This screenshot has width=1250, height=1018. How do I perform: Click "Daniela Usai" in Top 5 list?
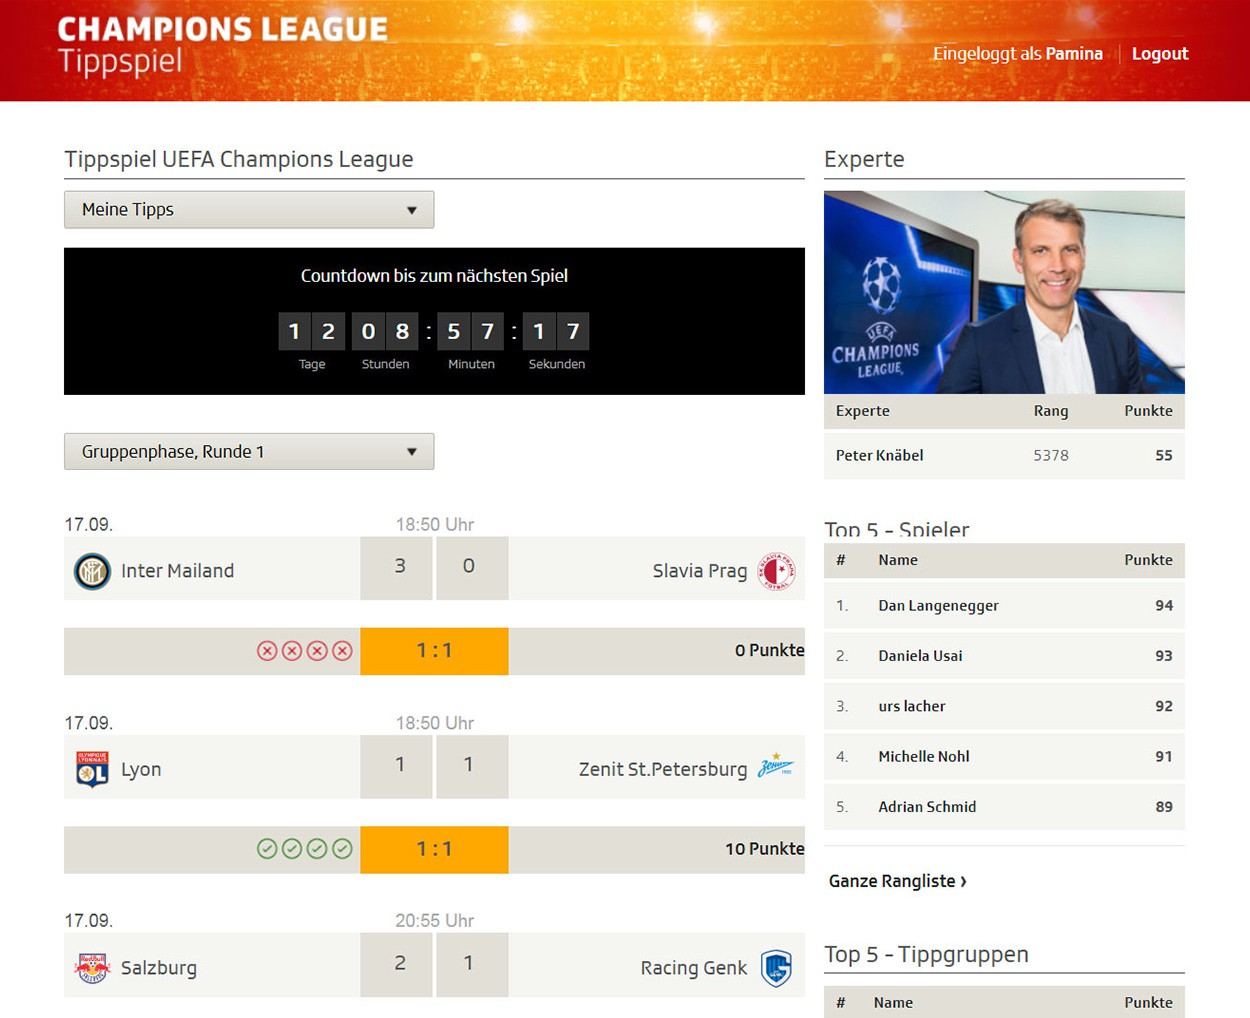[920, 656]
